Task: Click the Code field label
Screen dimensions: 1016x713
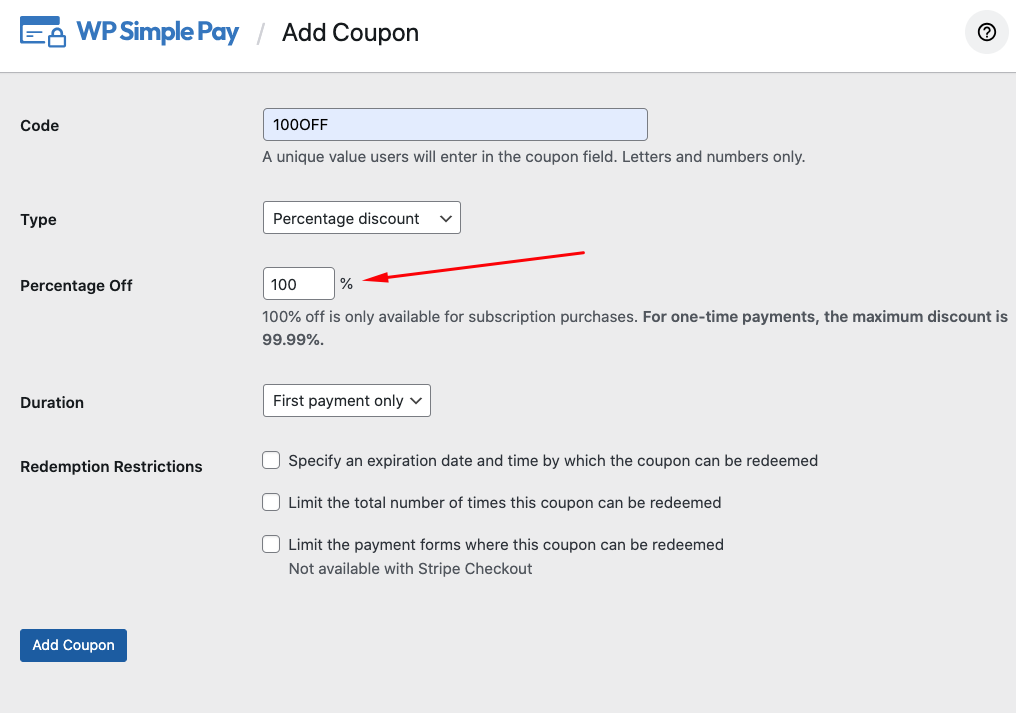Action: coord(40,126)
